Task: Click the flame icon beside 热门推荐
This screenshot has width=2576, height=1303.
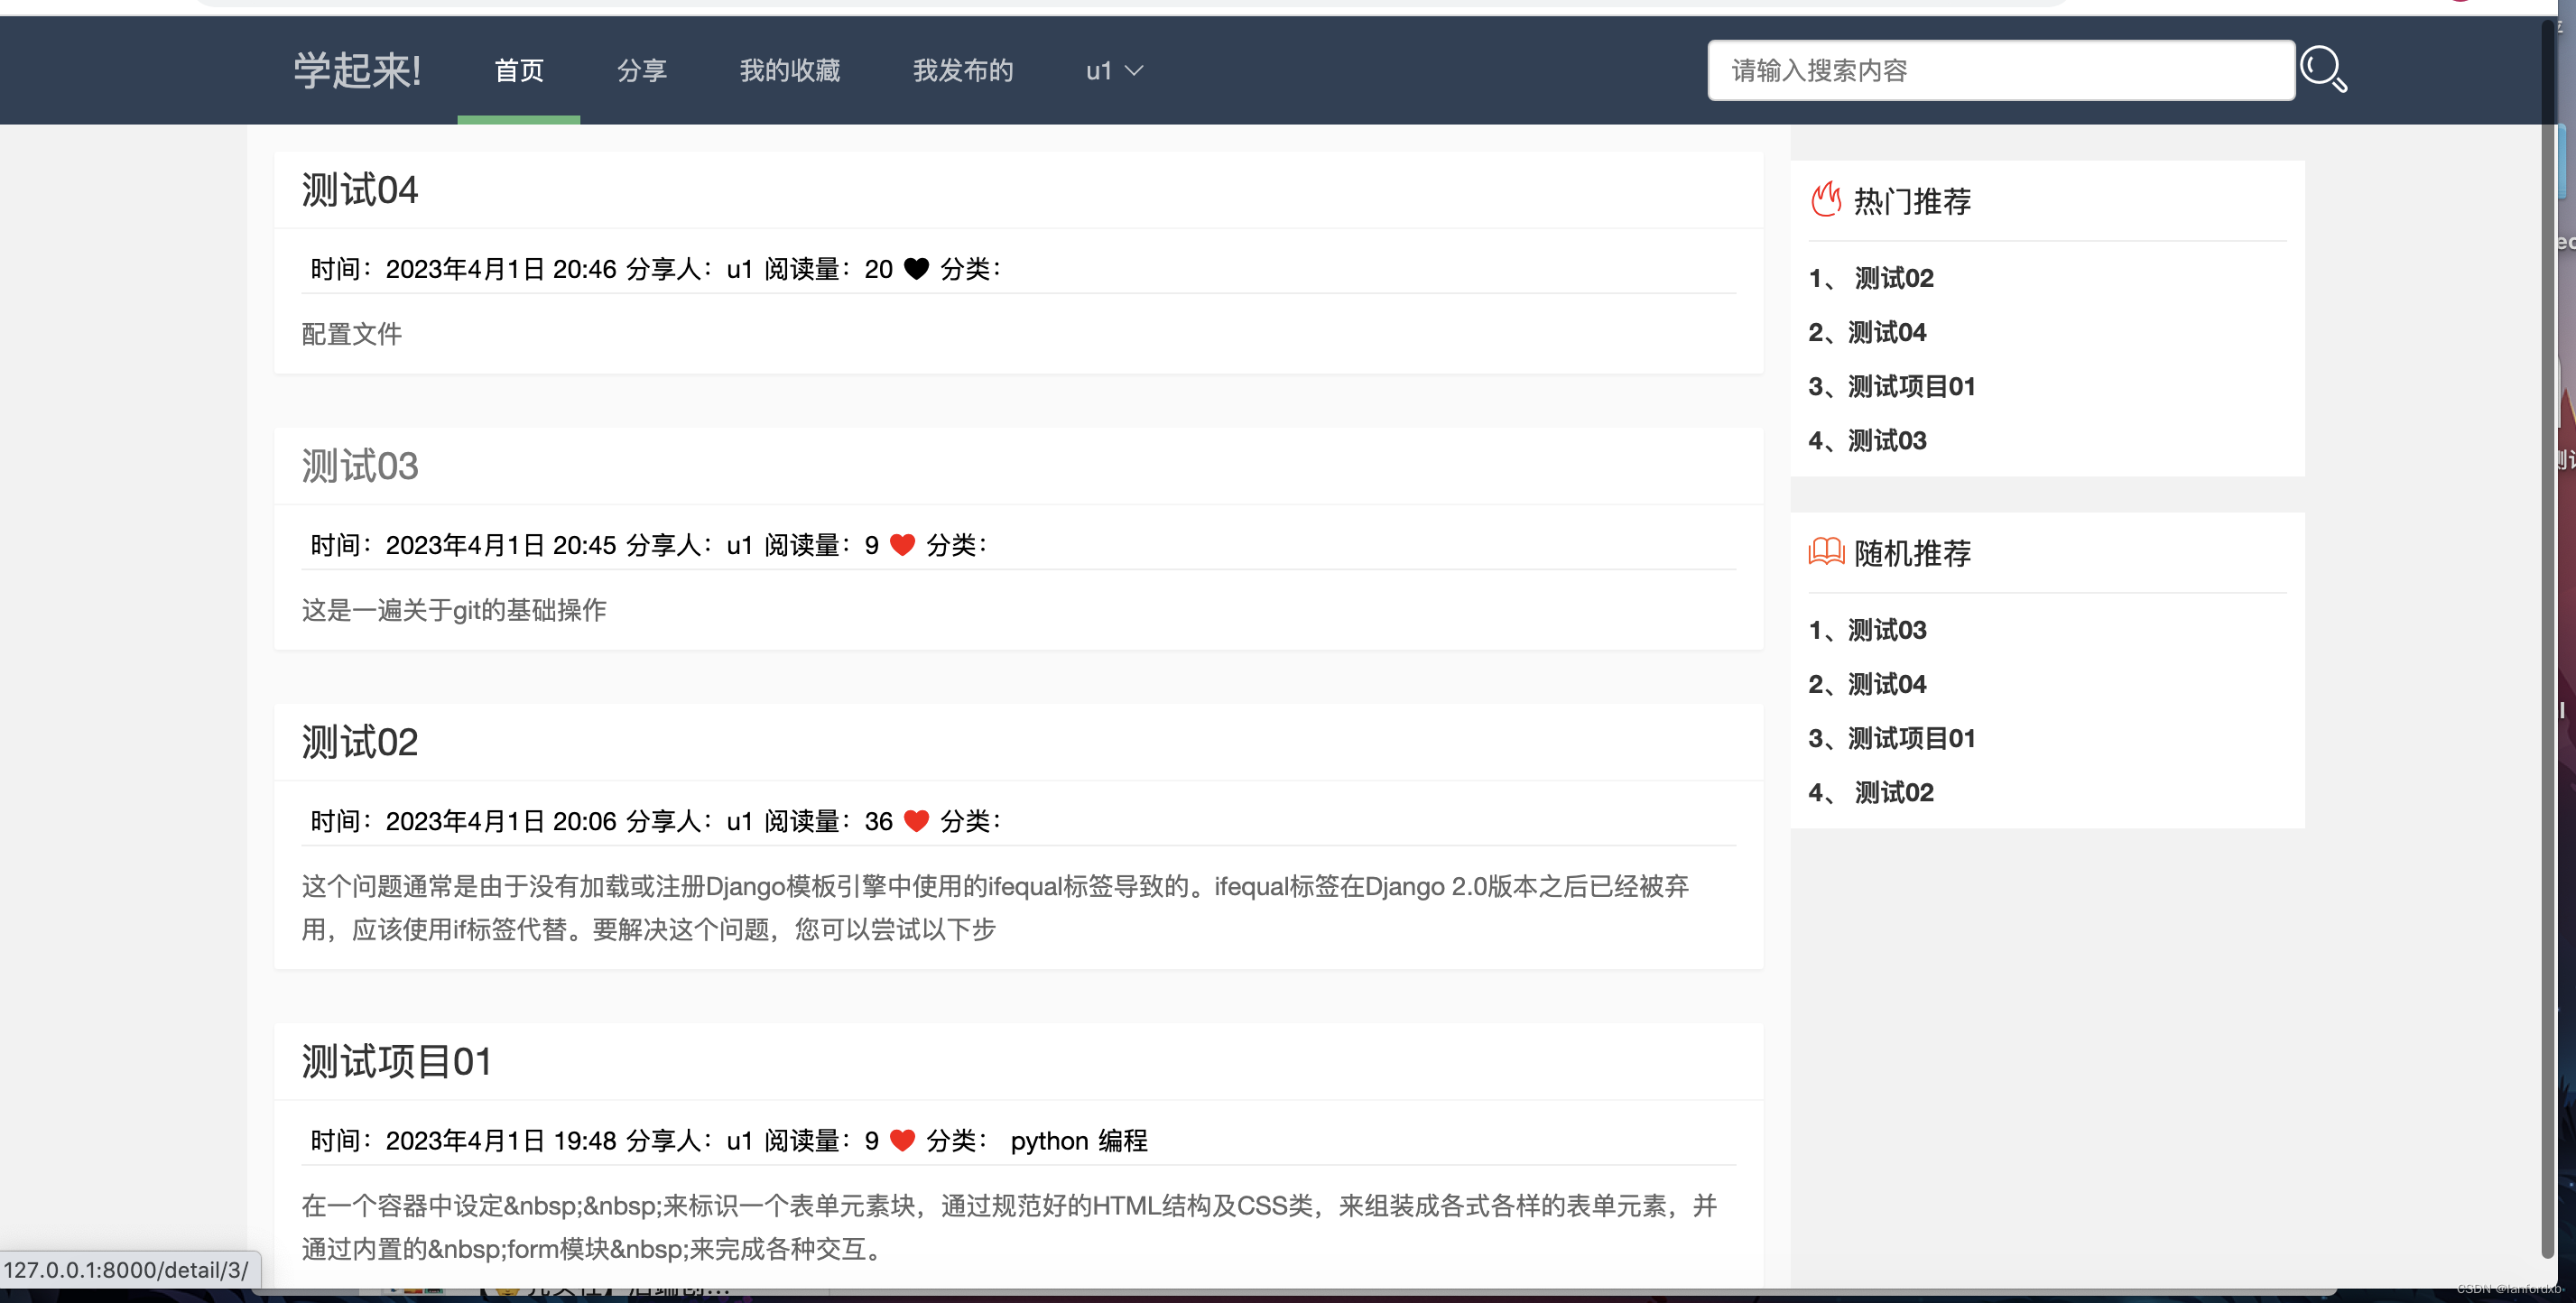Action: [x=1826, y=200]
